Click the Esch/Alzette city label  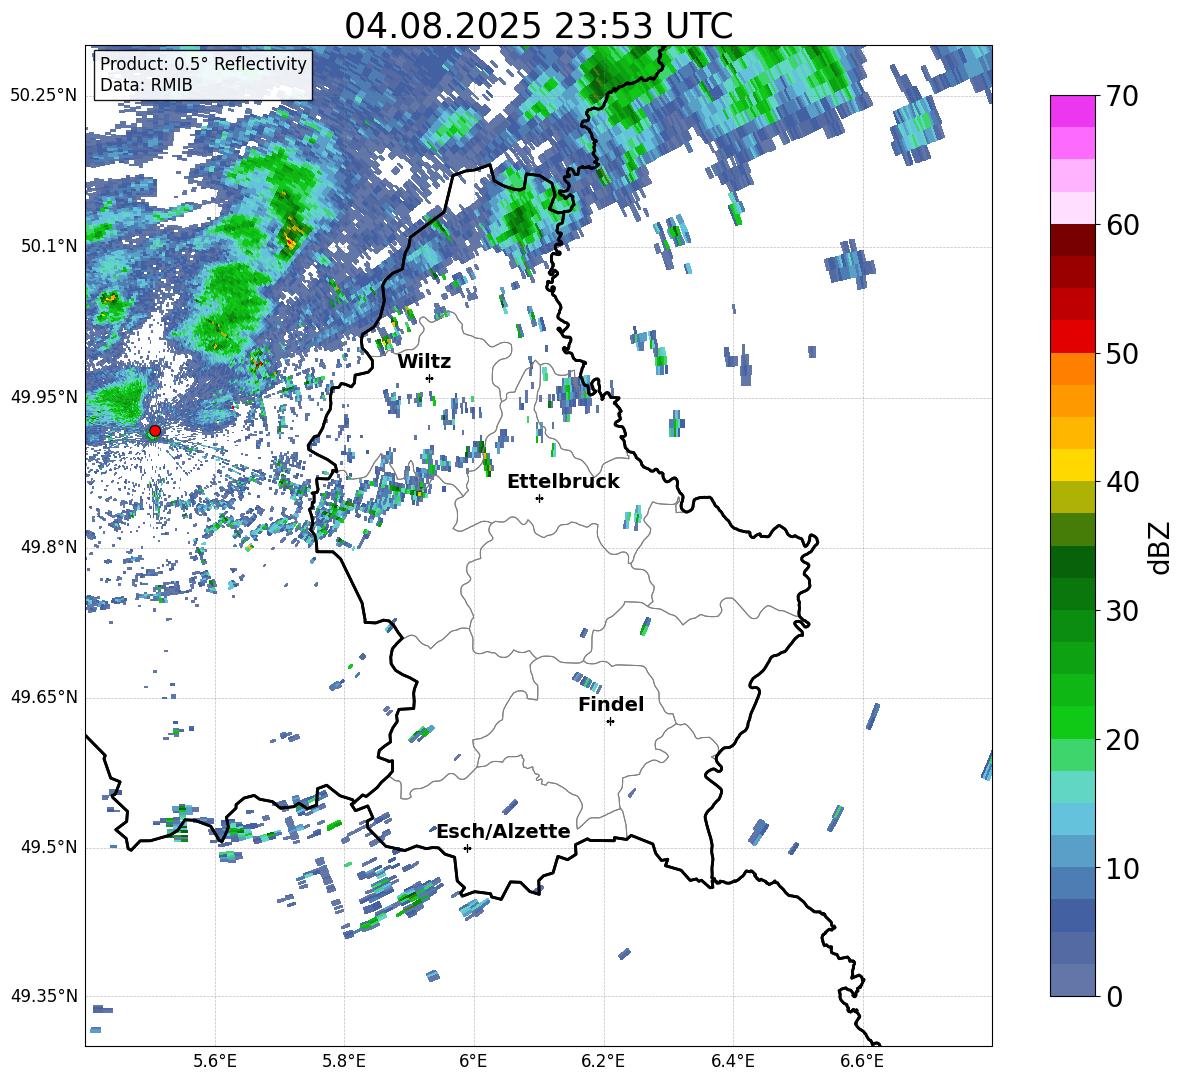tap(504, 832)
